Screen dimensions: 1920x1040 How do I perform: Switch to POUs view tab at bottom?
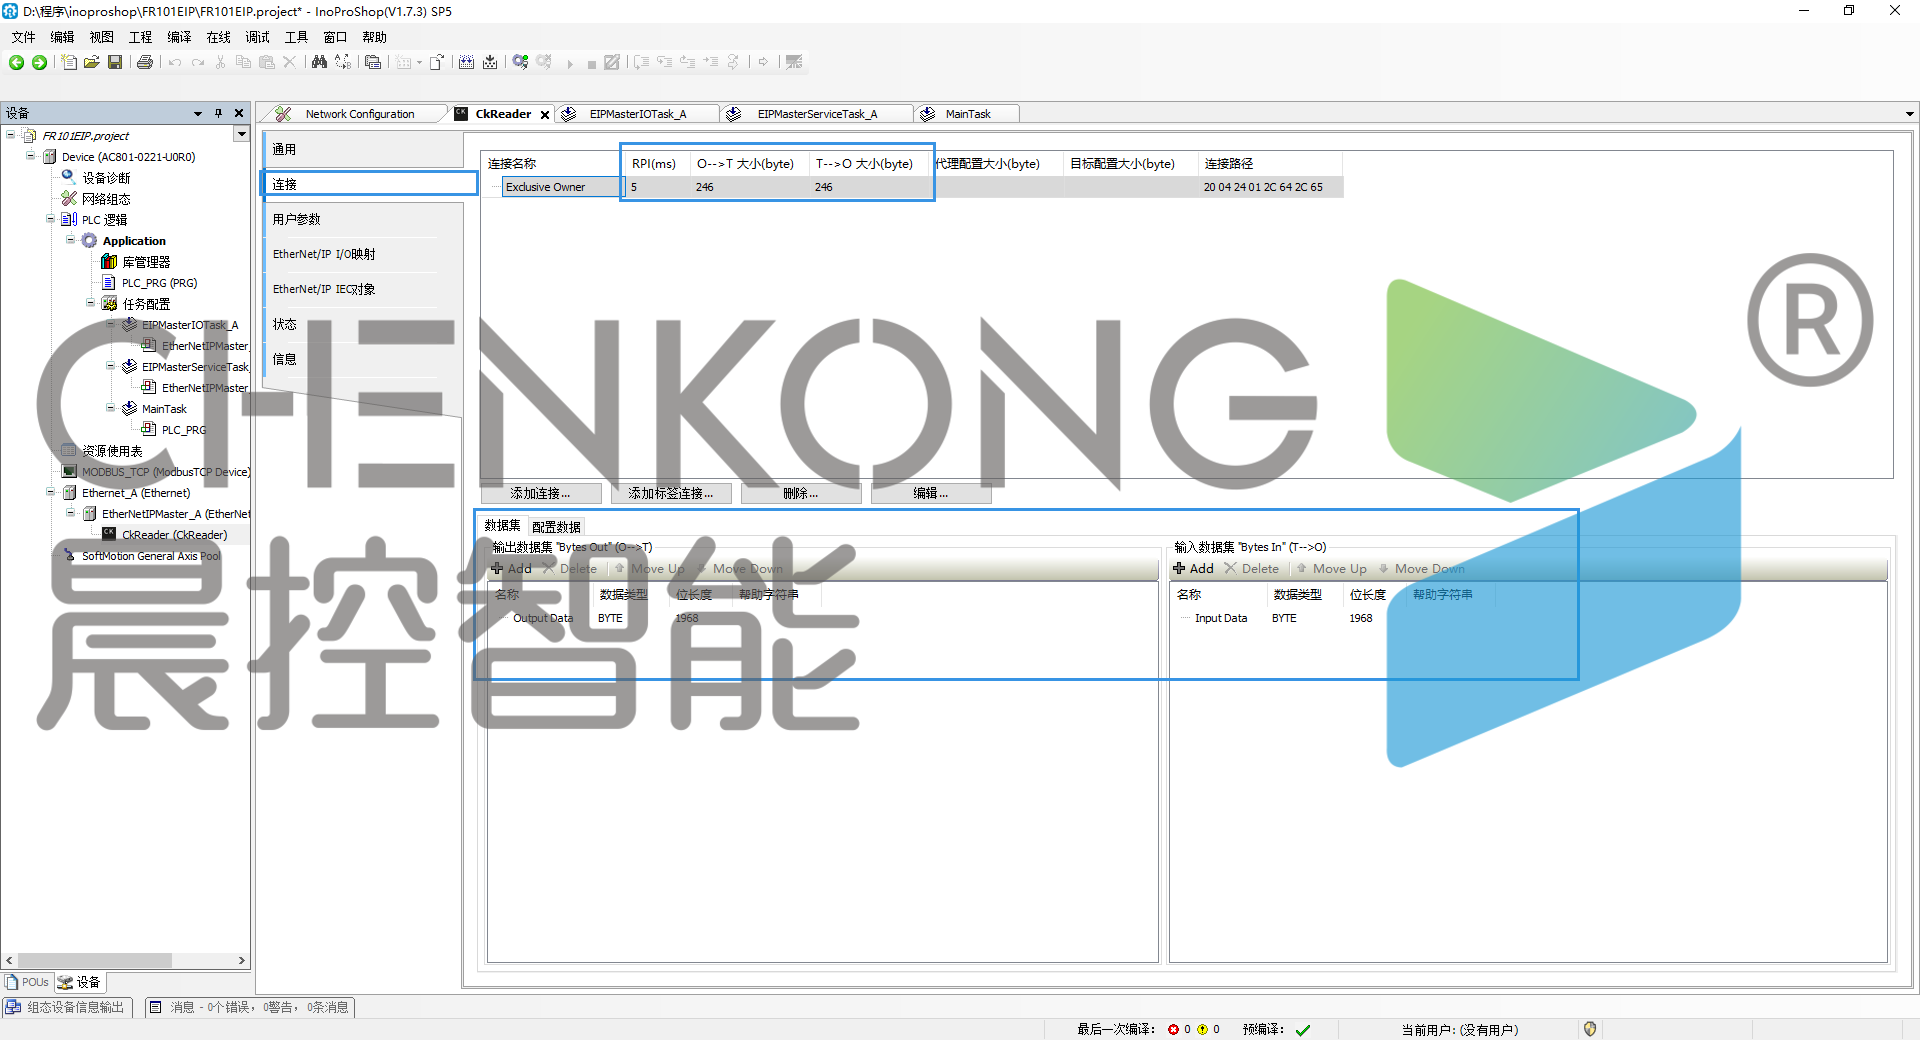point(28,982)
